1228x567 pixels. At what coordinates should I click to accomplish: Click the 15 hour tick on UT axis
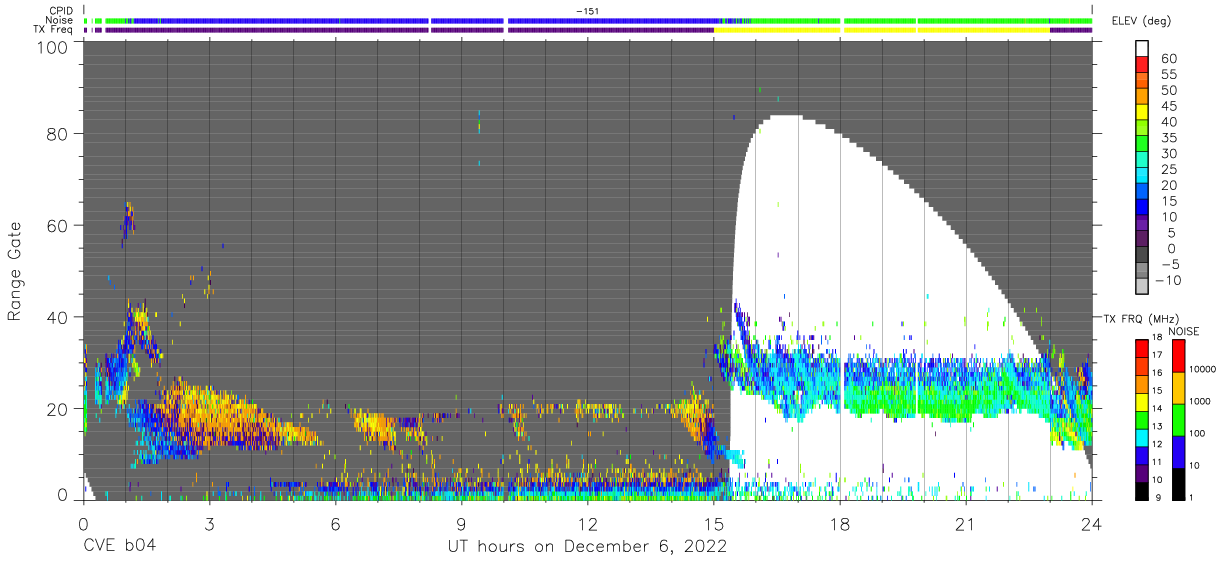click(x=714, y=524)
